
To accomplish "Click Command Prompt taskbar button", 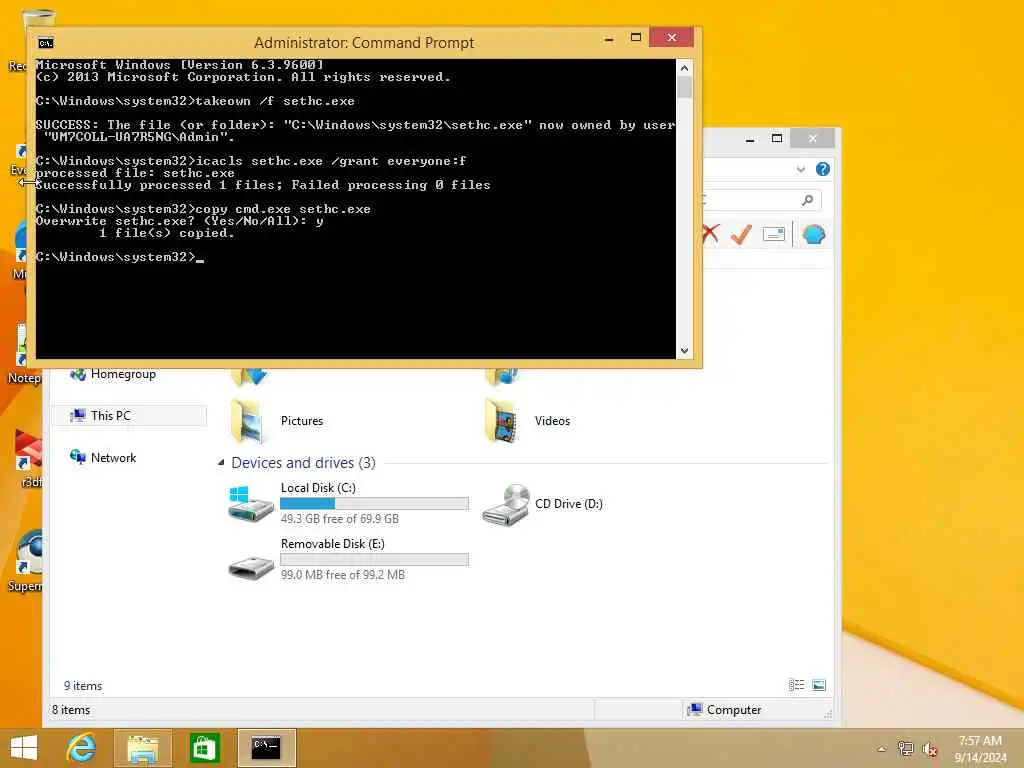I will [266, 748].
